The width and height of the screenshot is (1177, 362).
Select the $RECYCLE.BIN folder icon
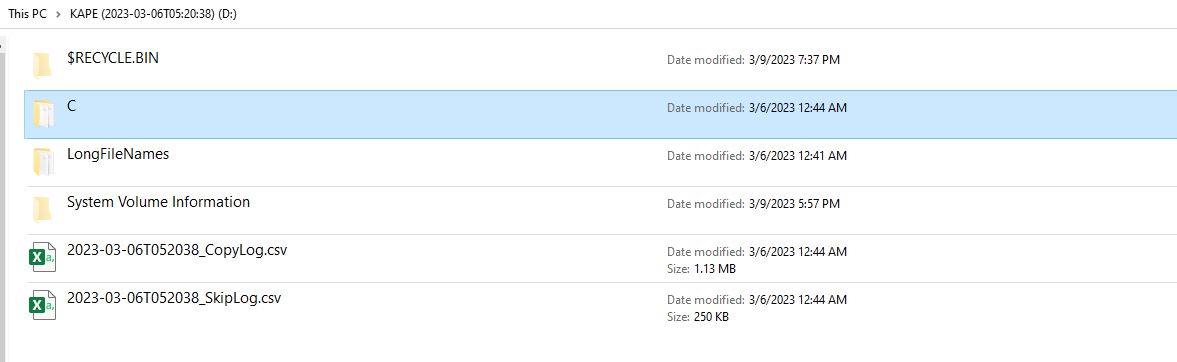(42, 65)
